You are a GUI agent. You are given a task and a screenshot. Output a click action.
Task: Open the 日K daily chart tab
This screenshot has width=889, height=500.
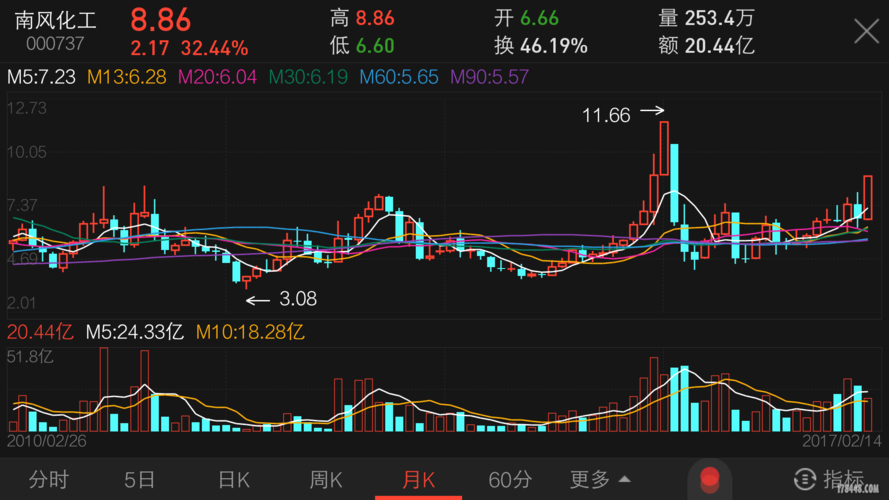234,480
